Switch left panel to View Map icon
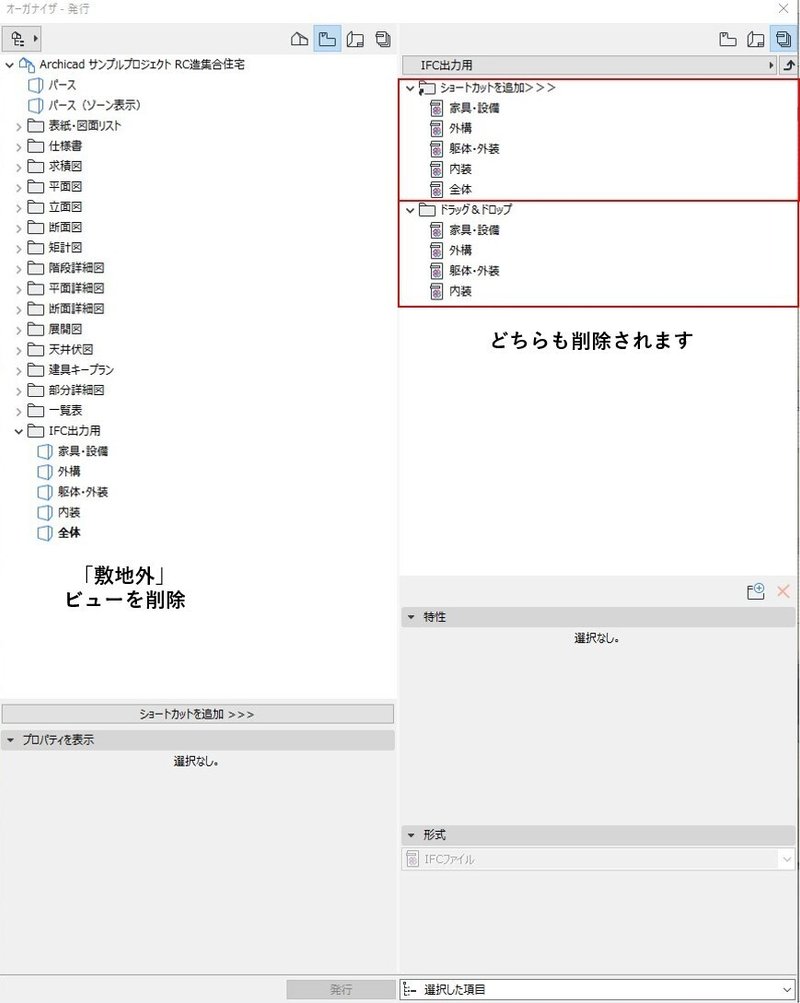 pyautogui.click(x=327, y=39)
